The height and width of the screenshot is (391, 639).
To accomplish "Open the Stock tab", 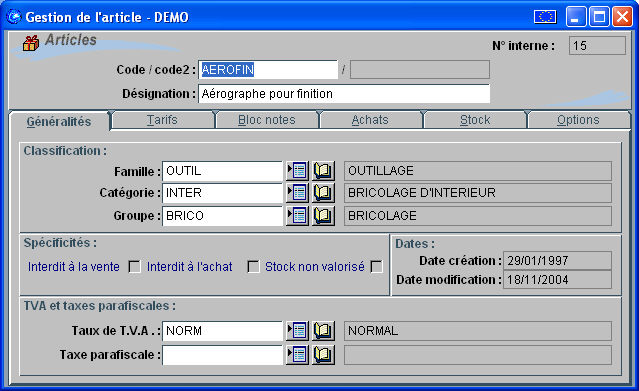I will 475,120.
